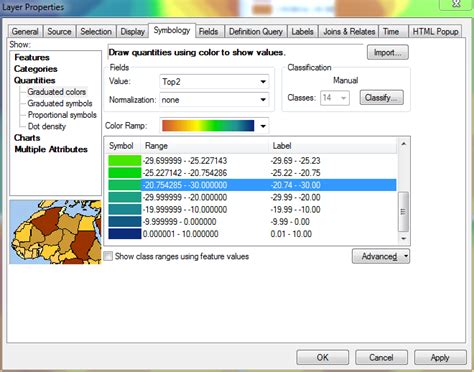Click label -20.74 - -30.00
The height and width of the screenshot is (372, 474).
[x=295, y=185]
